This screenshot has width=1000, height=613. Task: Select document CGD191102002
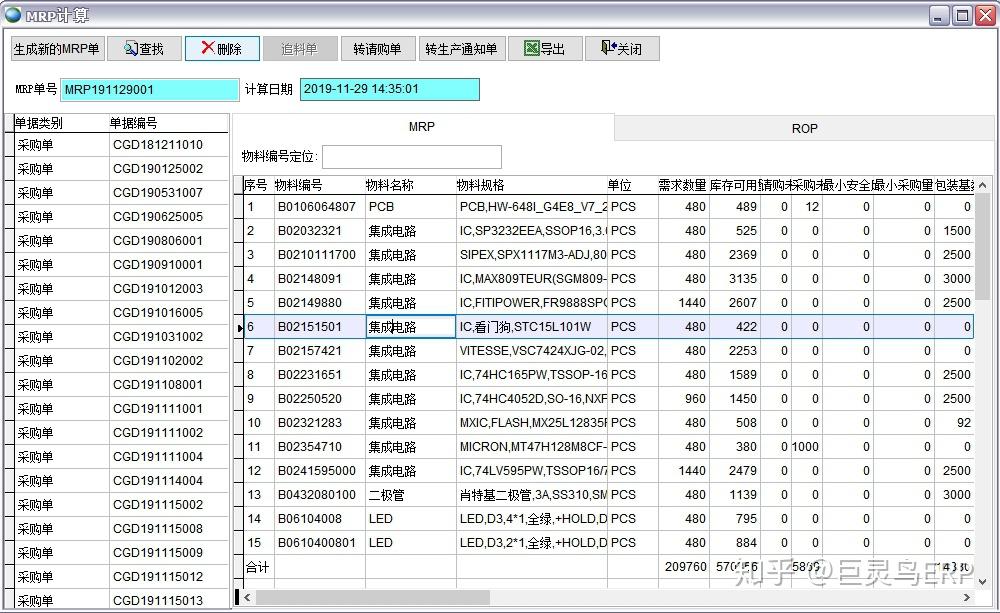click(x=158, y=361)
